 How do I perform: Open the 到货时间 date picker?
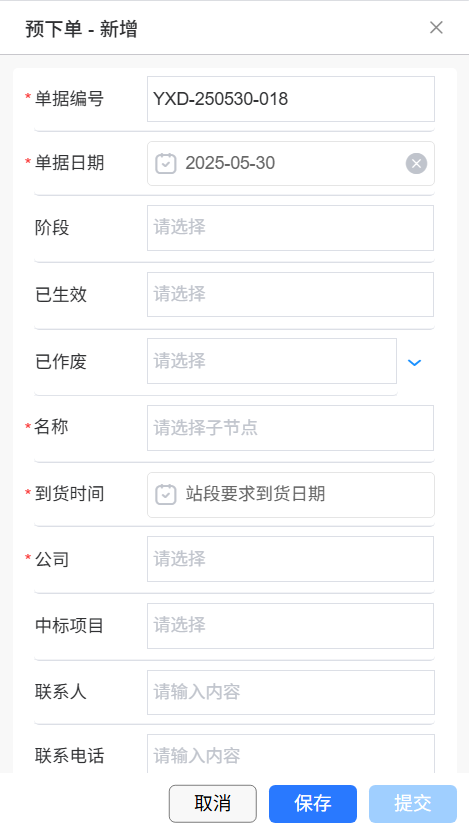[x=291, y=495]
